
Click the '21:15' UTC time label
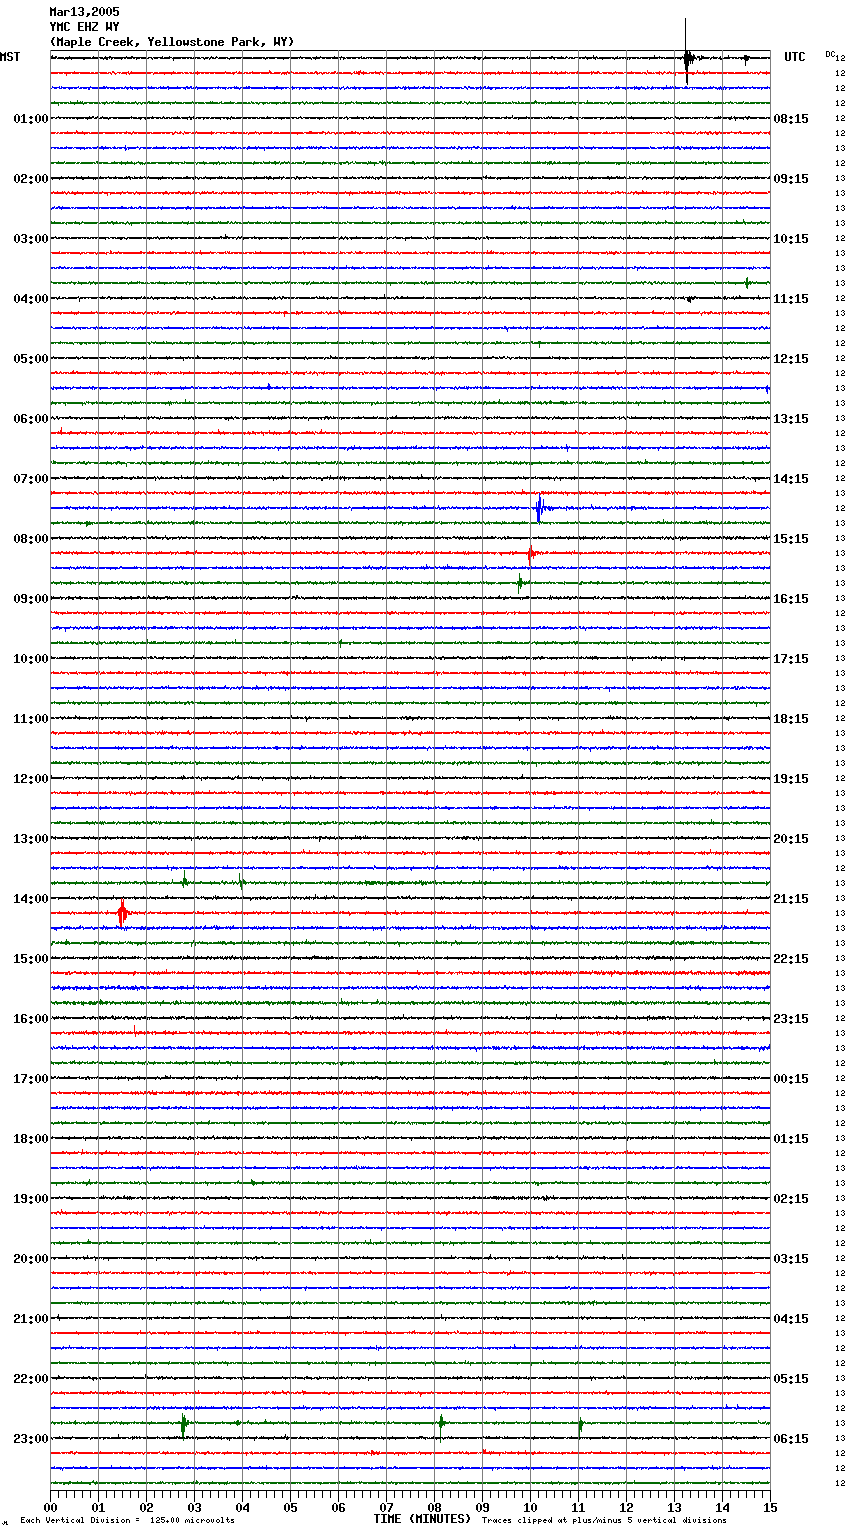(791, 899)
